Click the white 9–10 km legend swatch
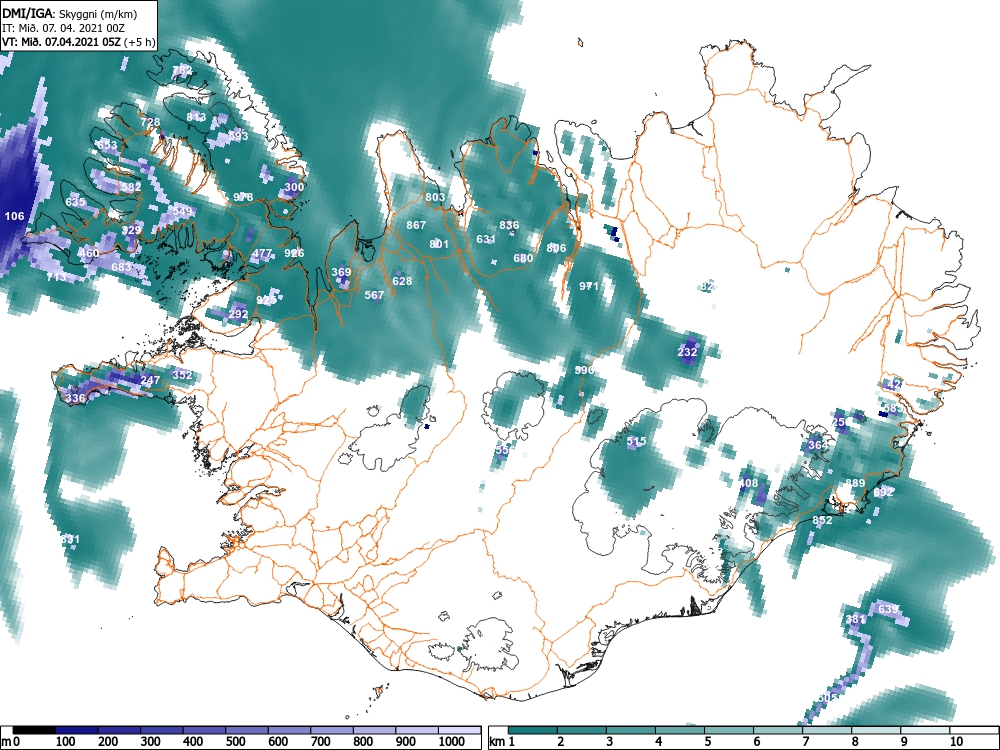 [925, 731]
